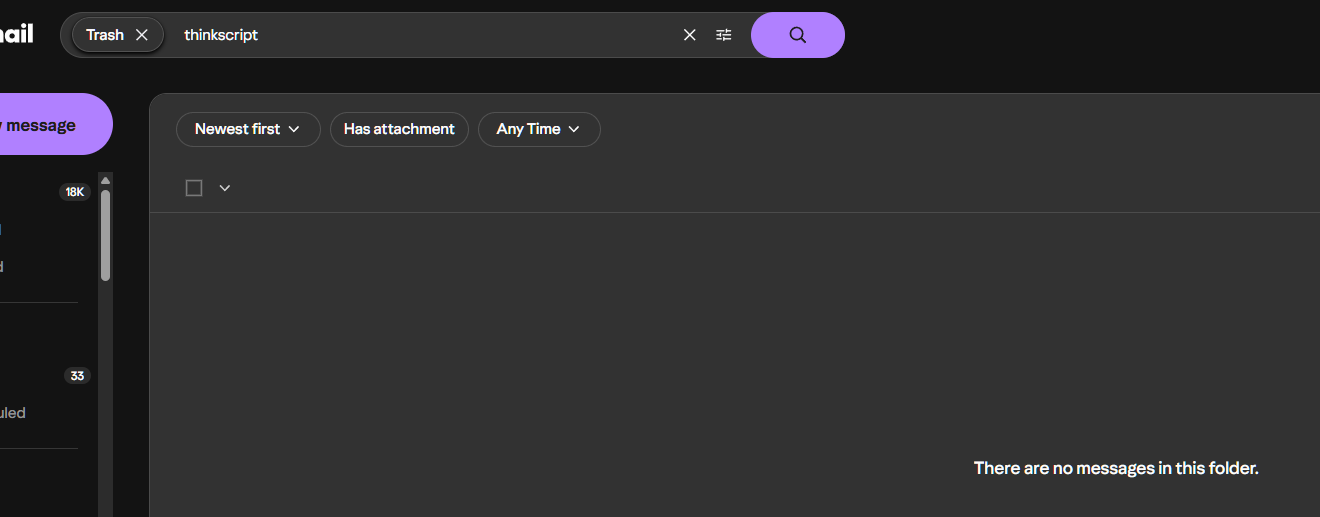Click the sidebar scrollbar thumb
1320x517 pixels.
pos(105,235)
